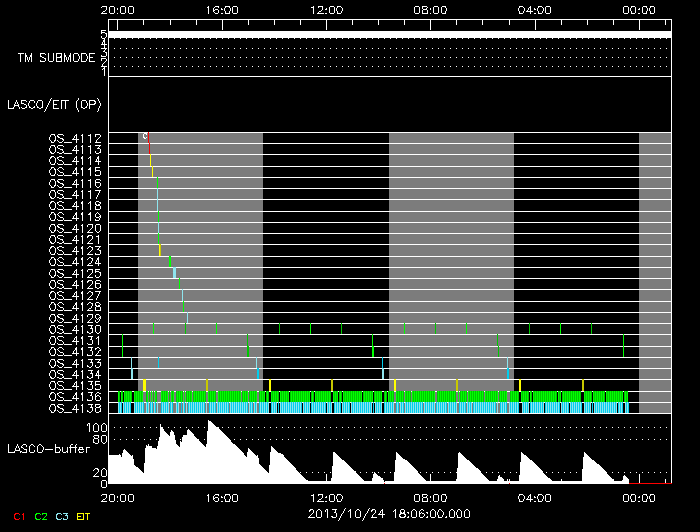
Task: Select the 16:00 label on the bottom axis
Action: (x=222, y=497)
